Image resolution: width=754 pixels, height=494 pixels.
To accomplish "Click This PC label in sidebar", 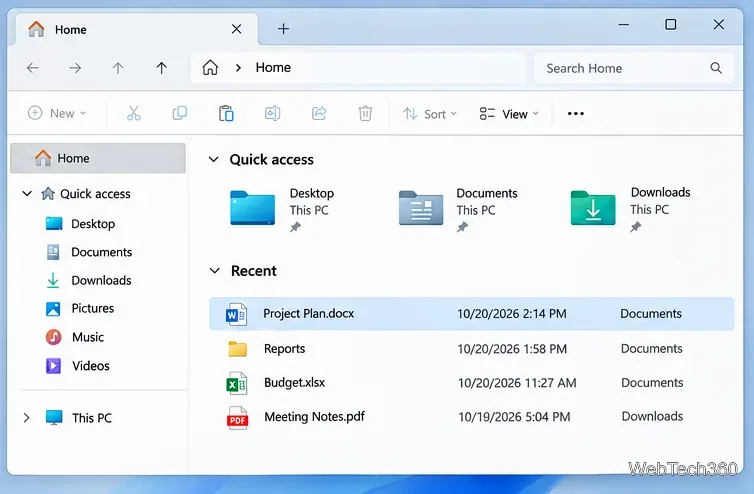I will coord(92,418).
